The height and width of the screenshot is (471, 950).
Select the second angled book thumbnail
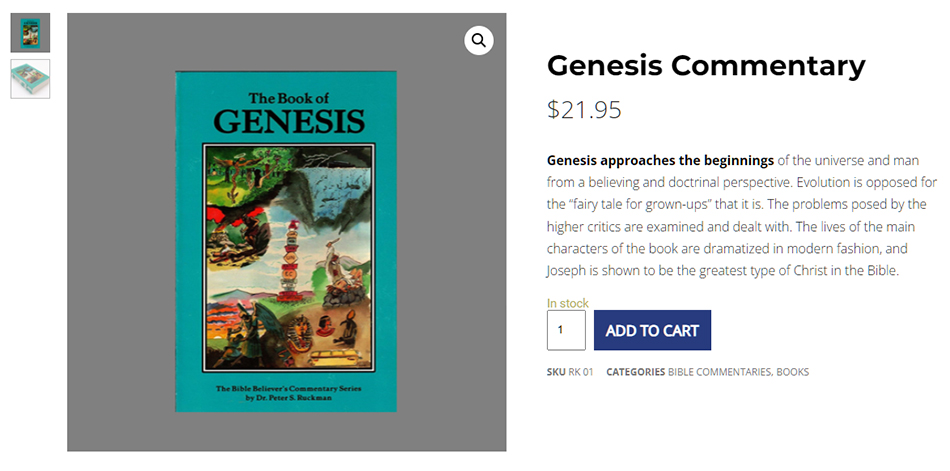coord(30,79)
